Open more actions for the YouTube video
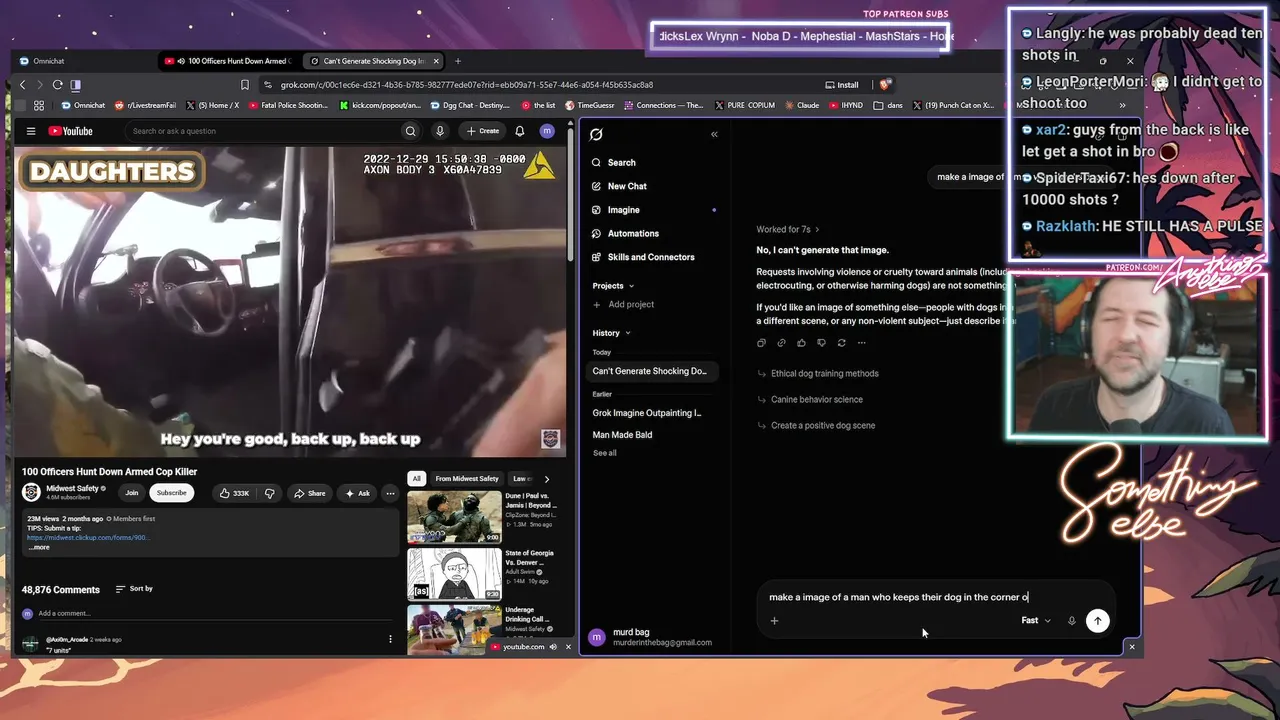Screen dimensions: 1280x720 pos(390,493)
